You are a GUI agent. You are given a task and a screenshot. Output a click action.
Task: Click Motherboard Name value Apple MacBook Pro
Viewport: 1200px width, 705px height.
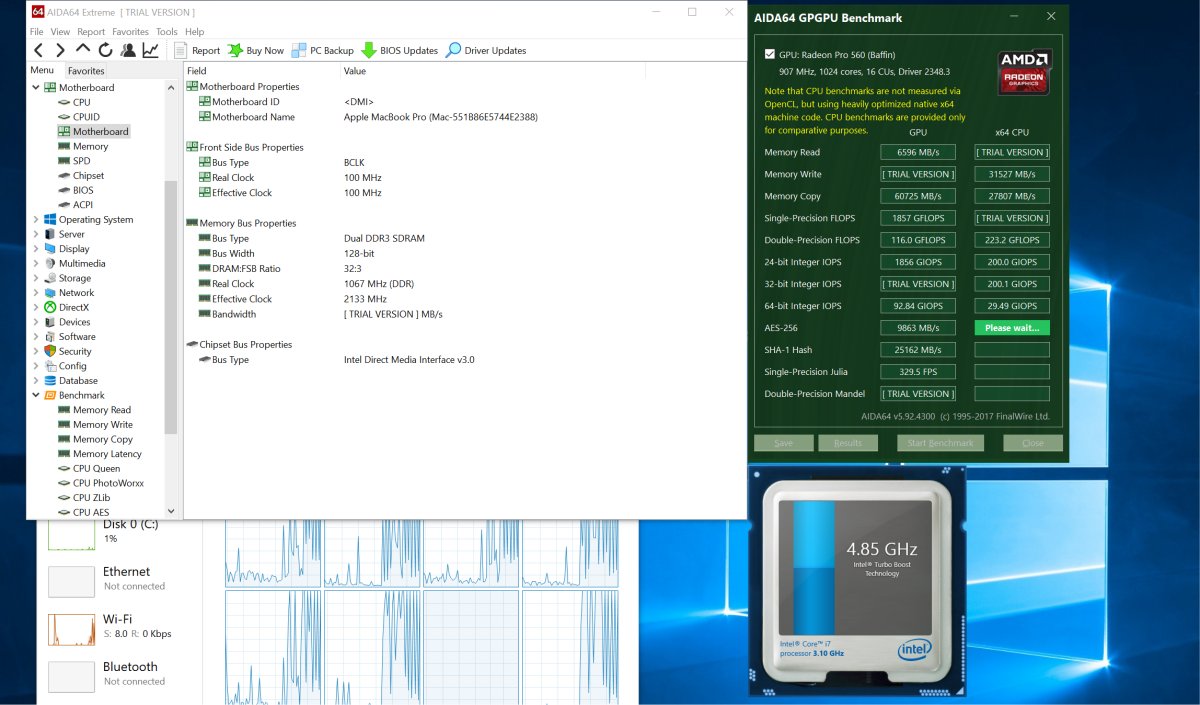441,117
